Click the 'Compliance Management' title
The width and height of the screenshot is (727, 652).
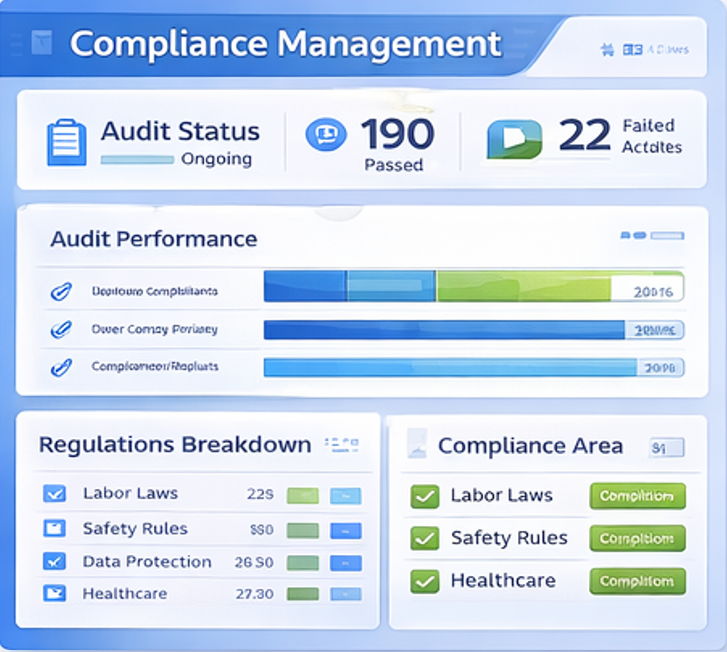coord(286,45)
